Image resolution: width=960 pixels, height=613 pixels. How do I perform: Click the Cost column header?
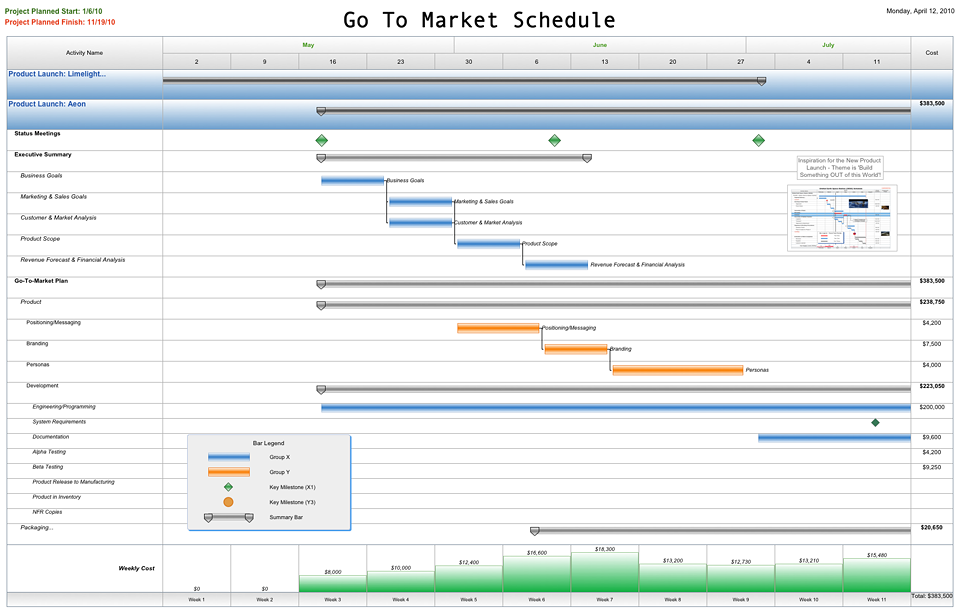pyautogui.click(x=931, y=52)
